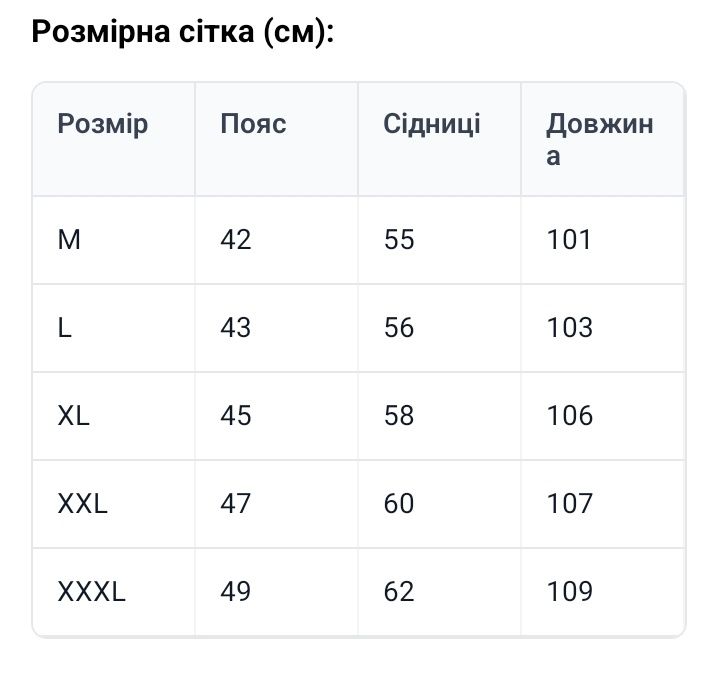Click the size L row label

[65, 328]
